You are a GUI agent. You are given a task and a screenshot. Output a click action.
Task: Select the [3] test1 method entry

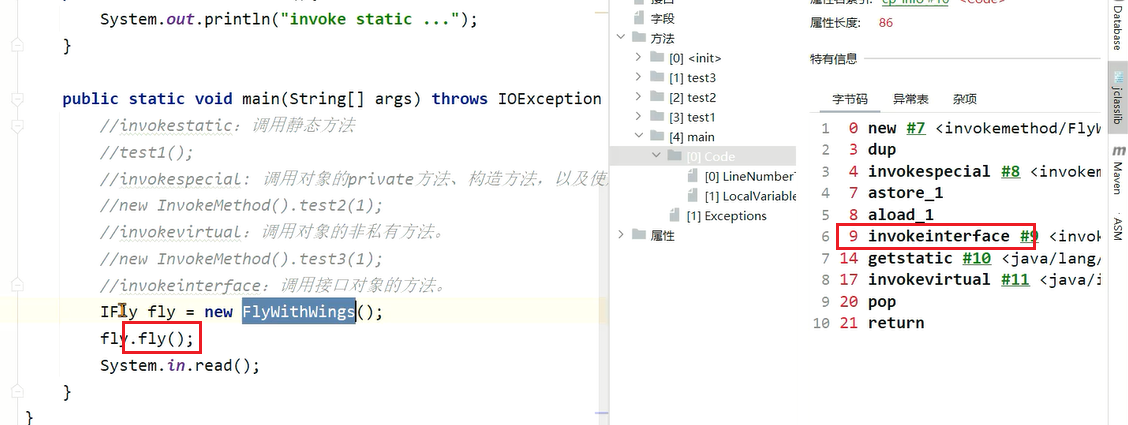(692, 117)
